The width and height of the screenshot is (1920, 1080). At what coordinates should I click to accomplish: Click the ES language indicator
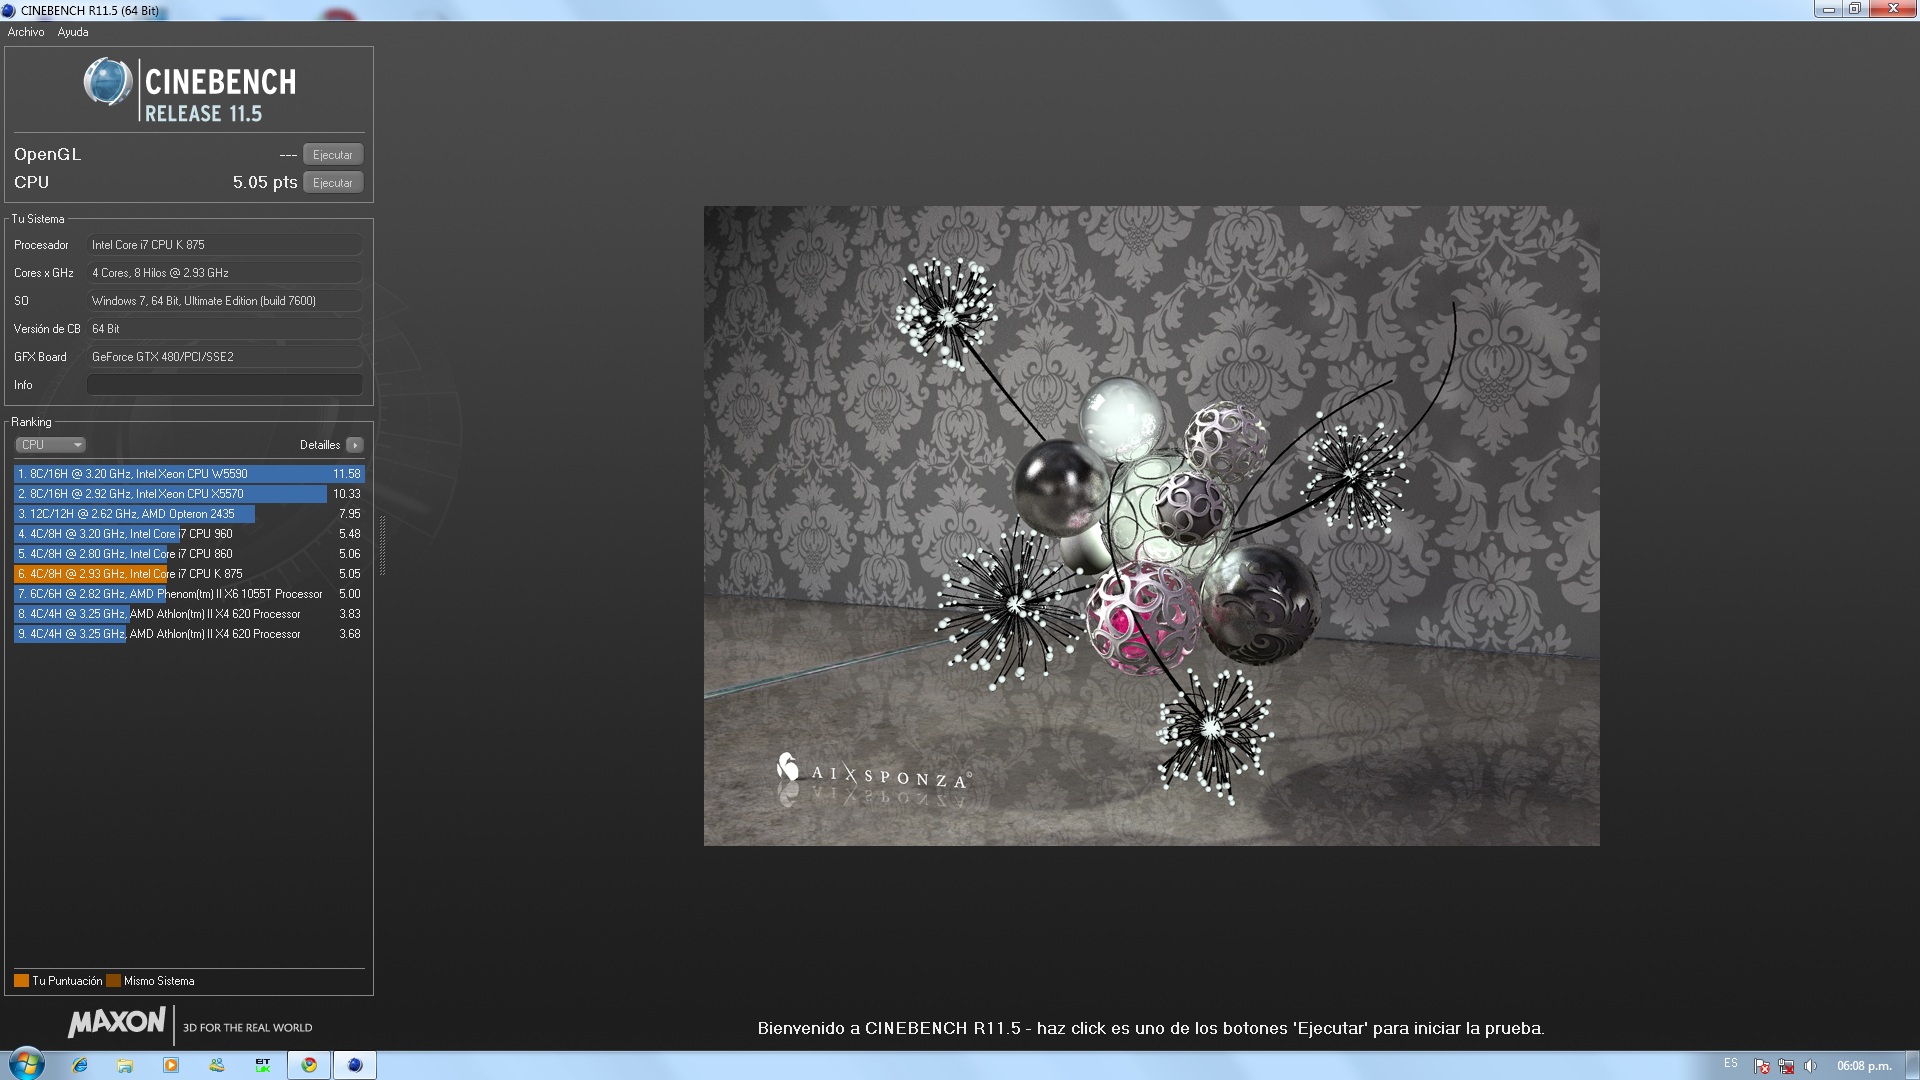[1731, 1064]
